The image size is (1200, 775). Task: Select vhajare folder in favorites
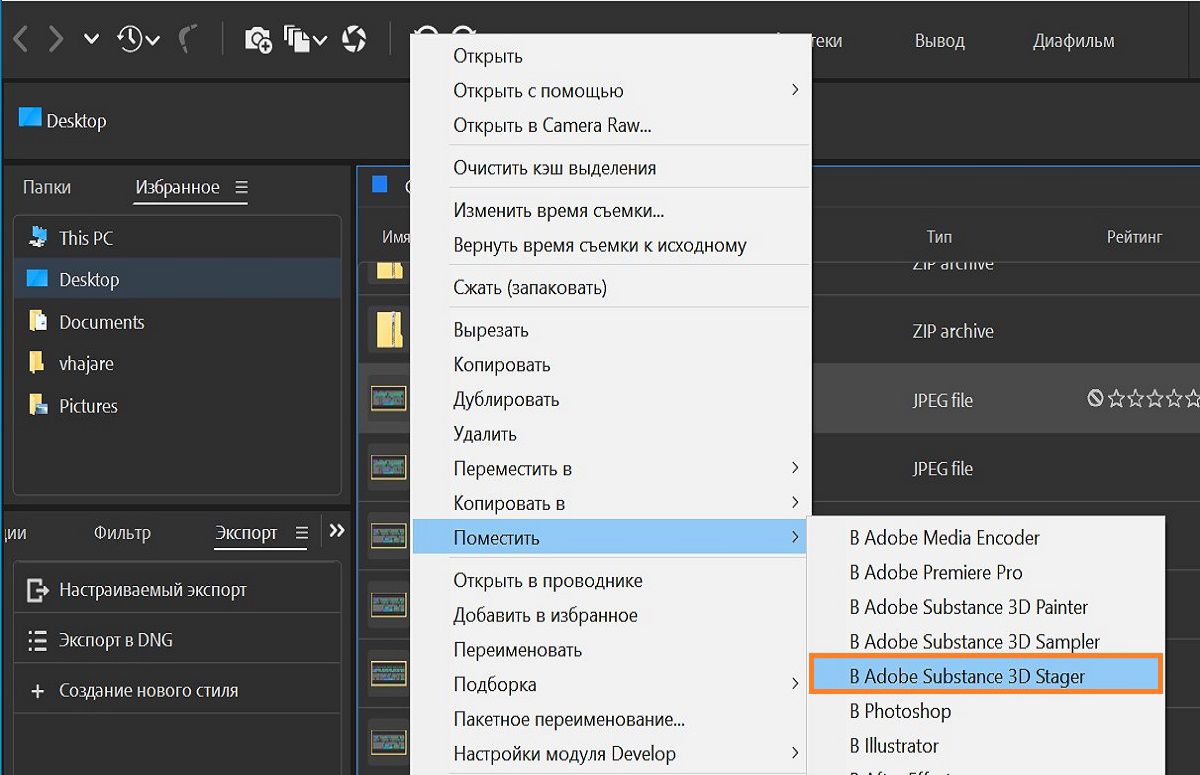pos(177,364)
